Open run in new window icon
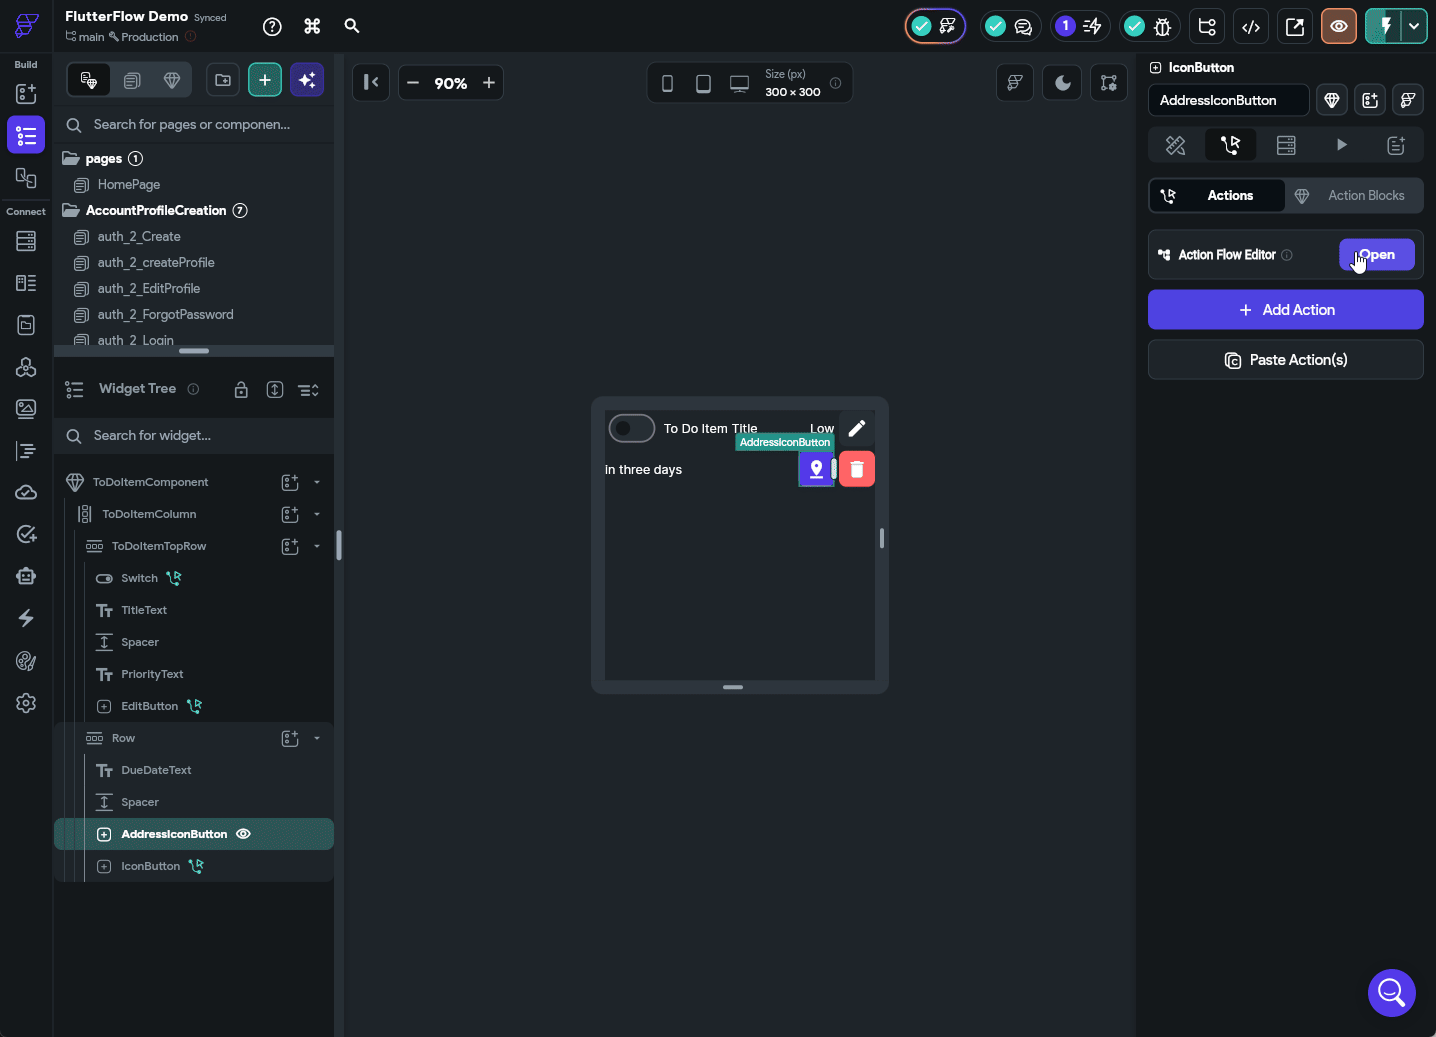The image size is (1436, 1037). tap(1295, 27)
